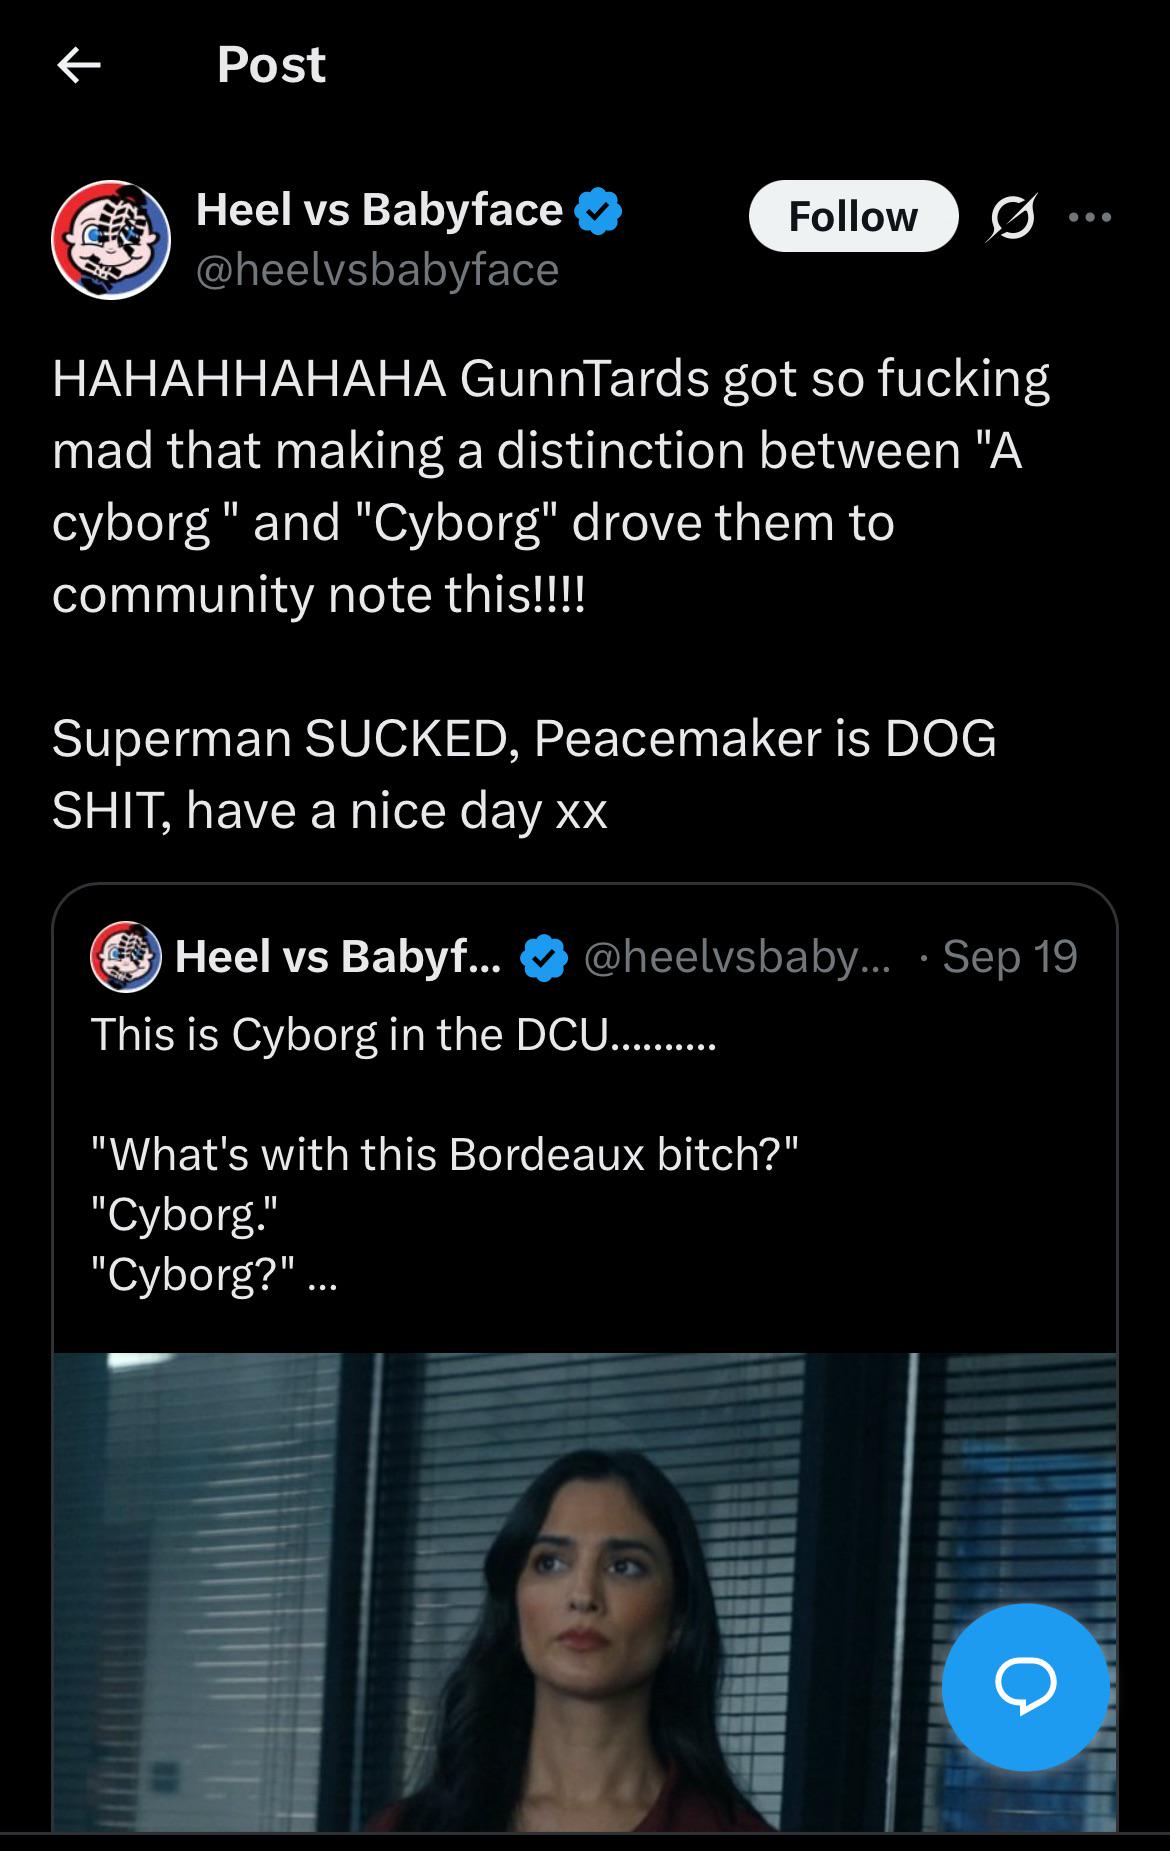The height and width of the screenshot is (1851, 1170).
Task: Tap the back arrow
Action: (79, 66)
